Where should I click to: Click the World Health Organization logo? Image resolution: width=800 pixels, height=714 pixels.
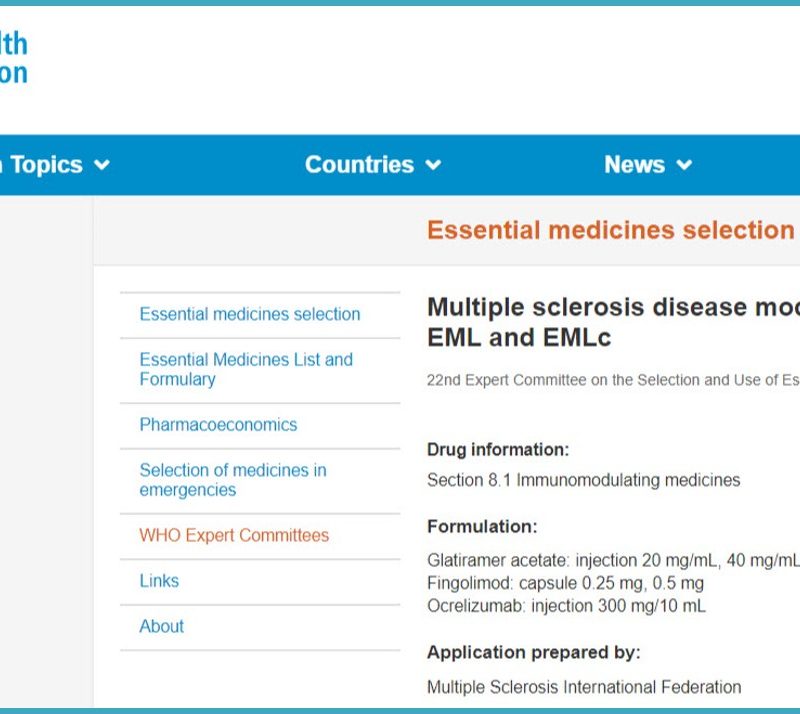[14, 58]
